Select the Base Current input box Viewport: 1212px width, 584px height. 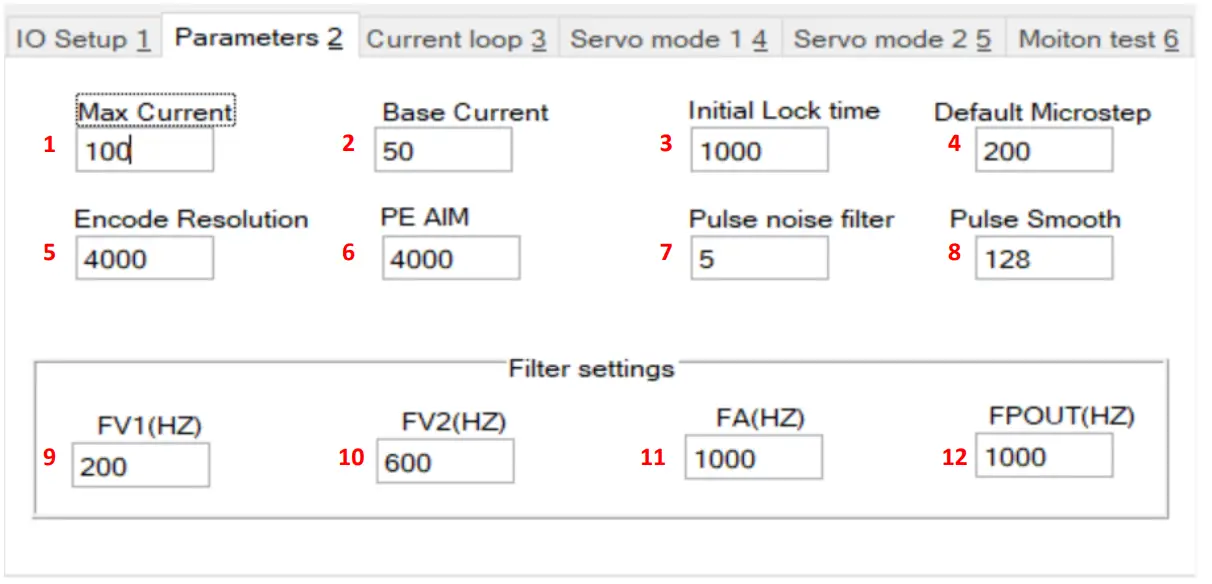coord(442,150)
